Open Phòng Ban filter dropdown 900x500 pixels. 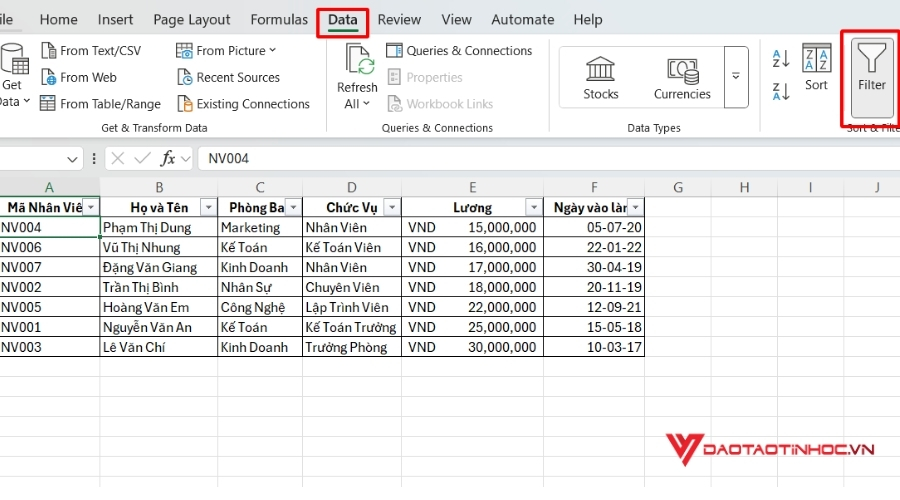pos(293,207)
